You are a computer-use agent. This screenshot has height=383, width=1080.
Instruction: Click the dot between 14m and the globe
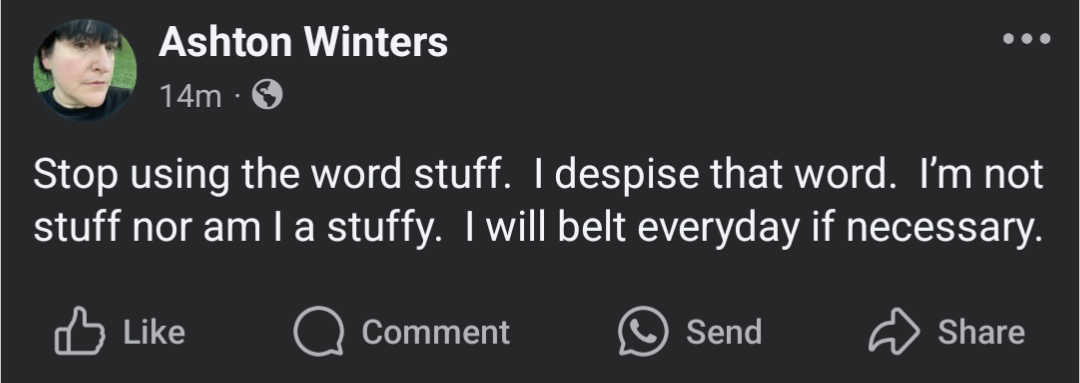[x=237, y=97]
